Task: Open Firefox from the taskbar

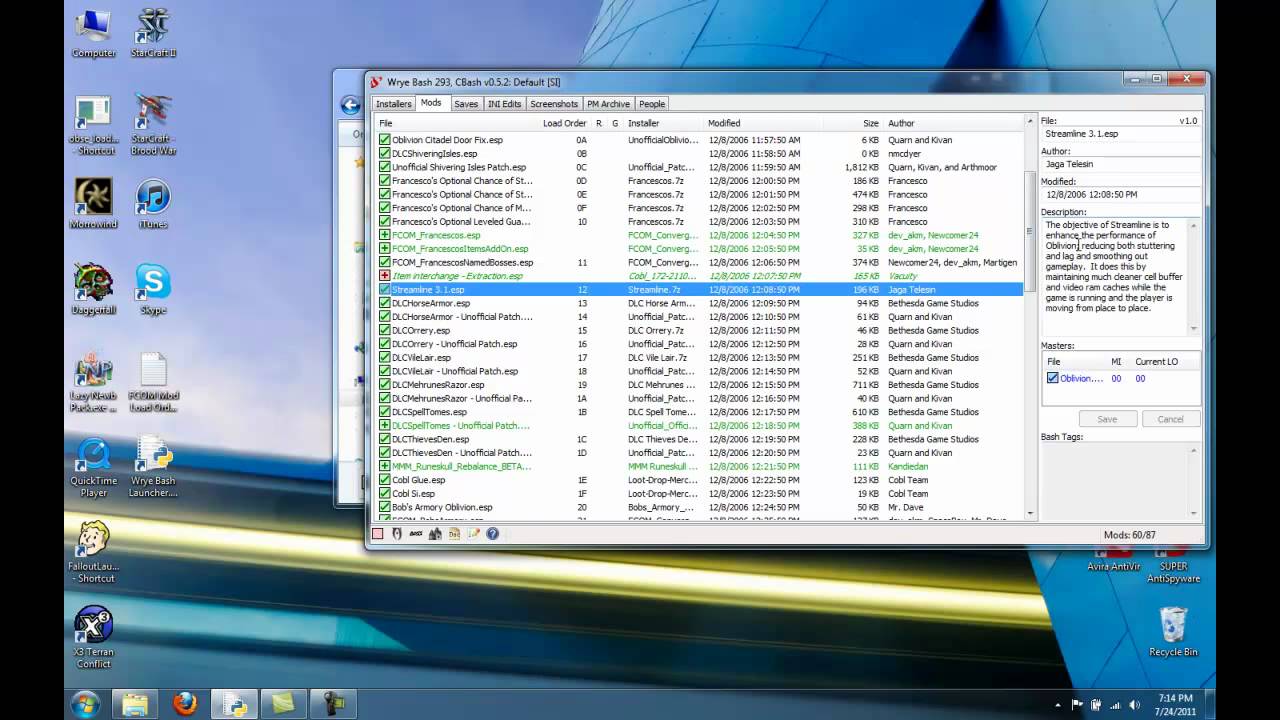Action: click(x=184, y=704)
